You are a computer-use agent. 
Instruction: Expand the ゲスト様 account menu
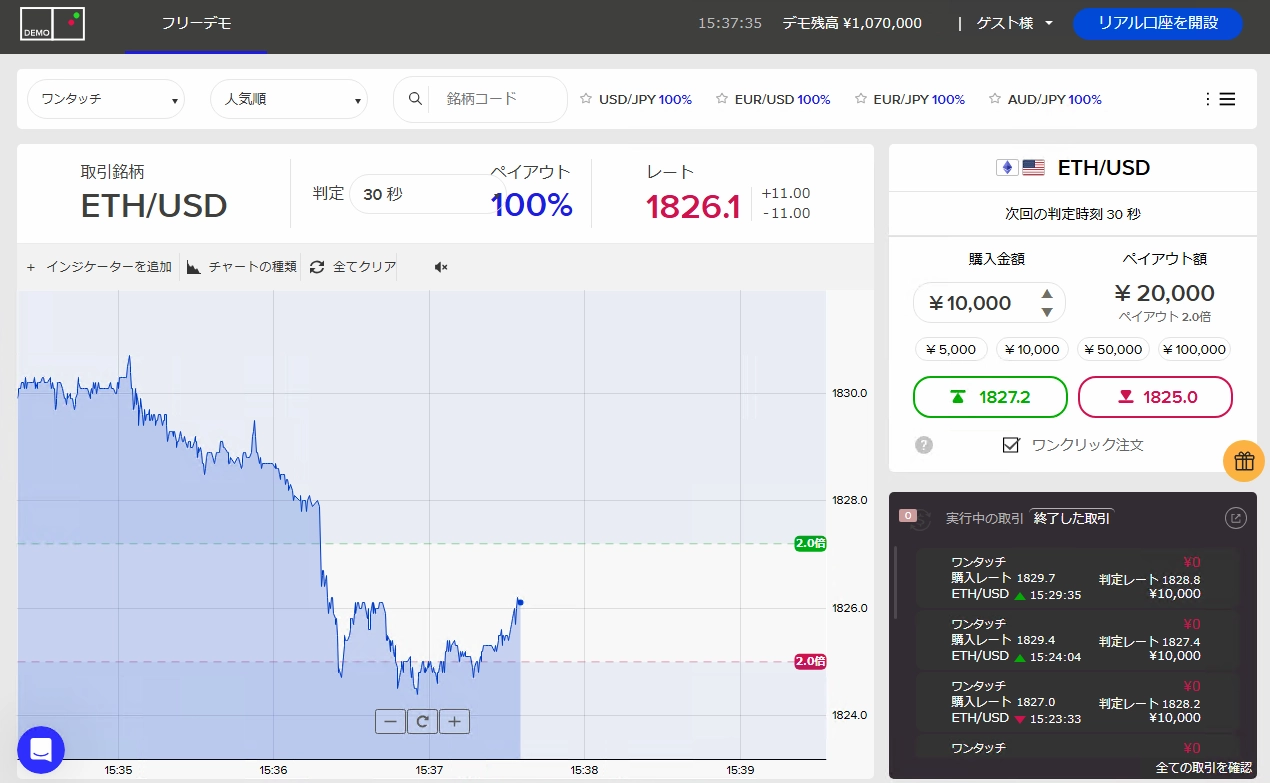1014,23
